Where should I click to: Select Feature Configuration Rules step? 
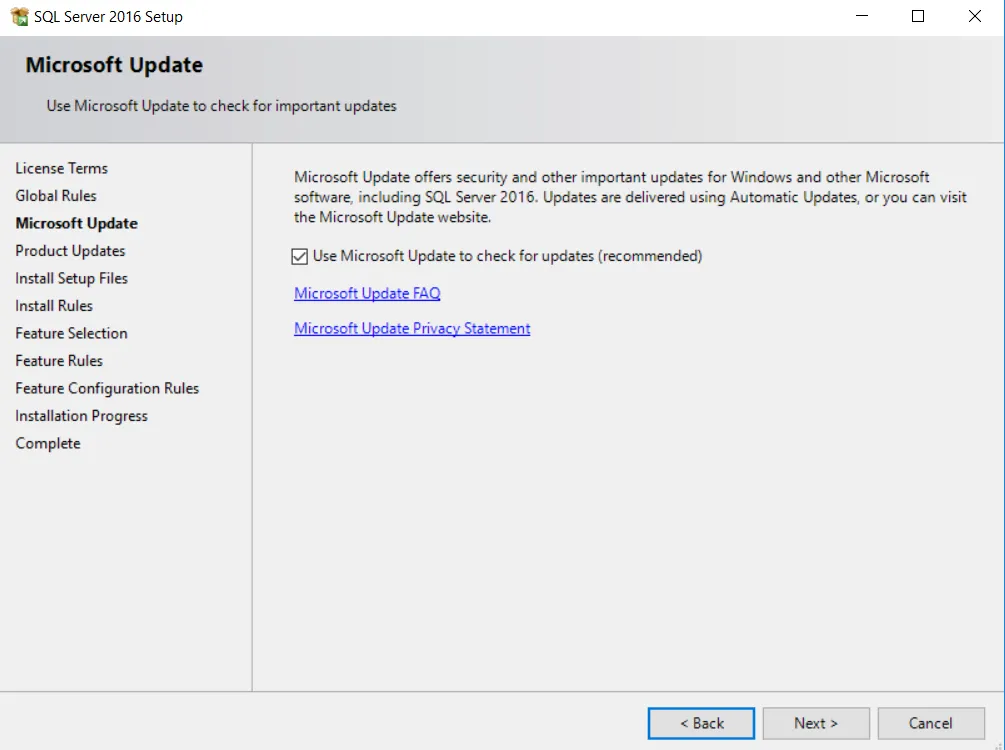click(x=107, y=388)
